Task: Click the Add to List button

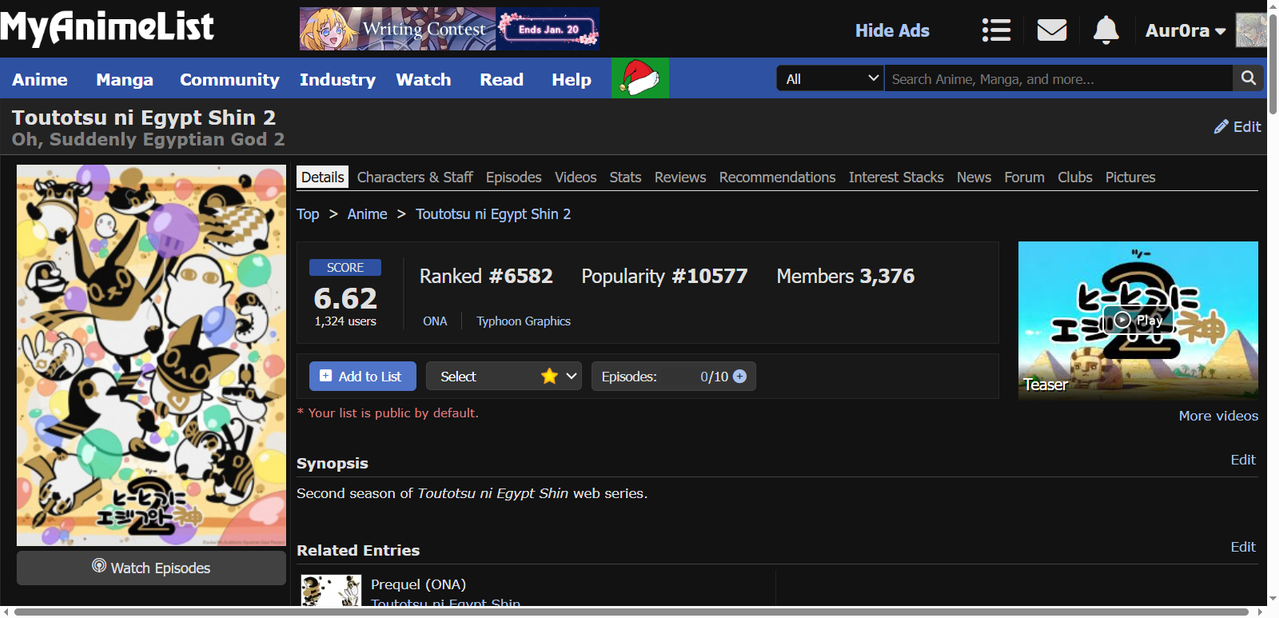Action: pos(363,376)
